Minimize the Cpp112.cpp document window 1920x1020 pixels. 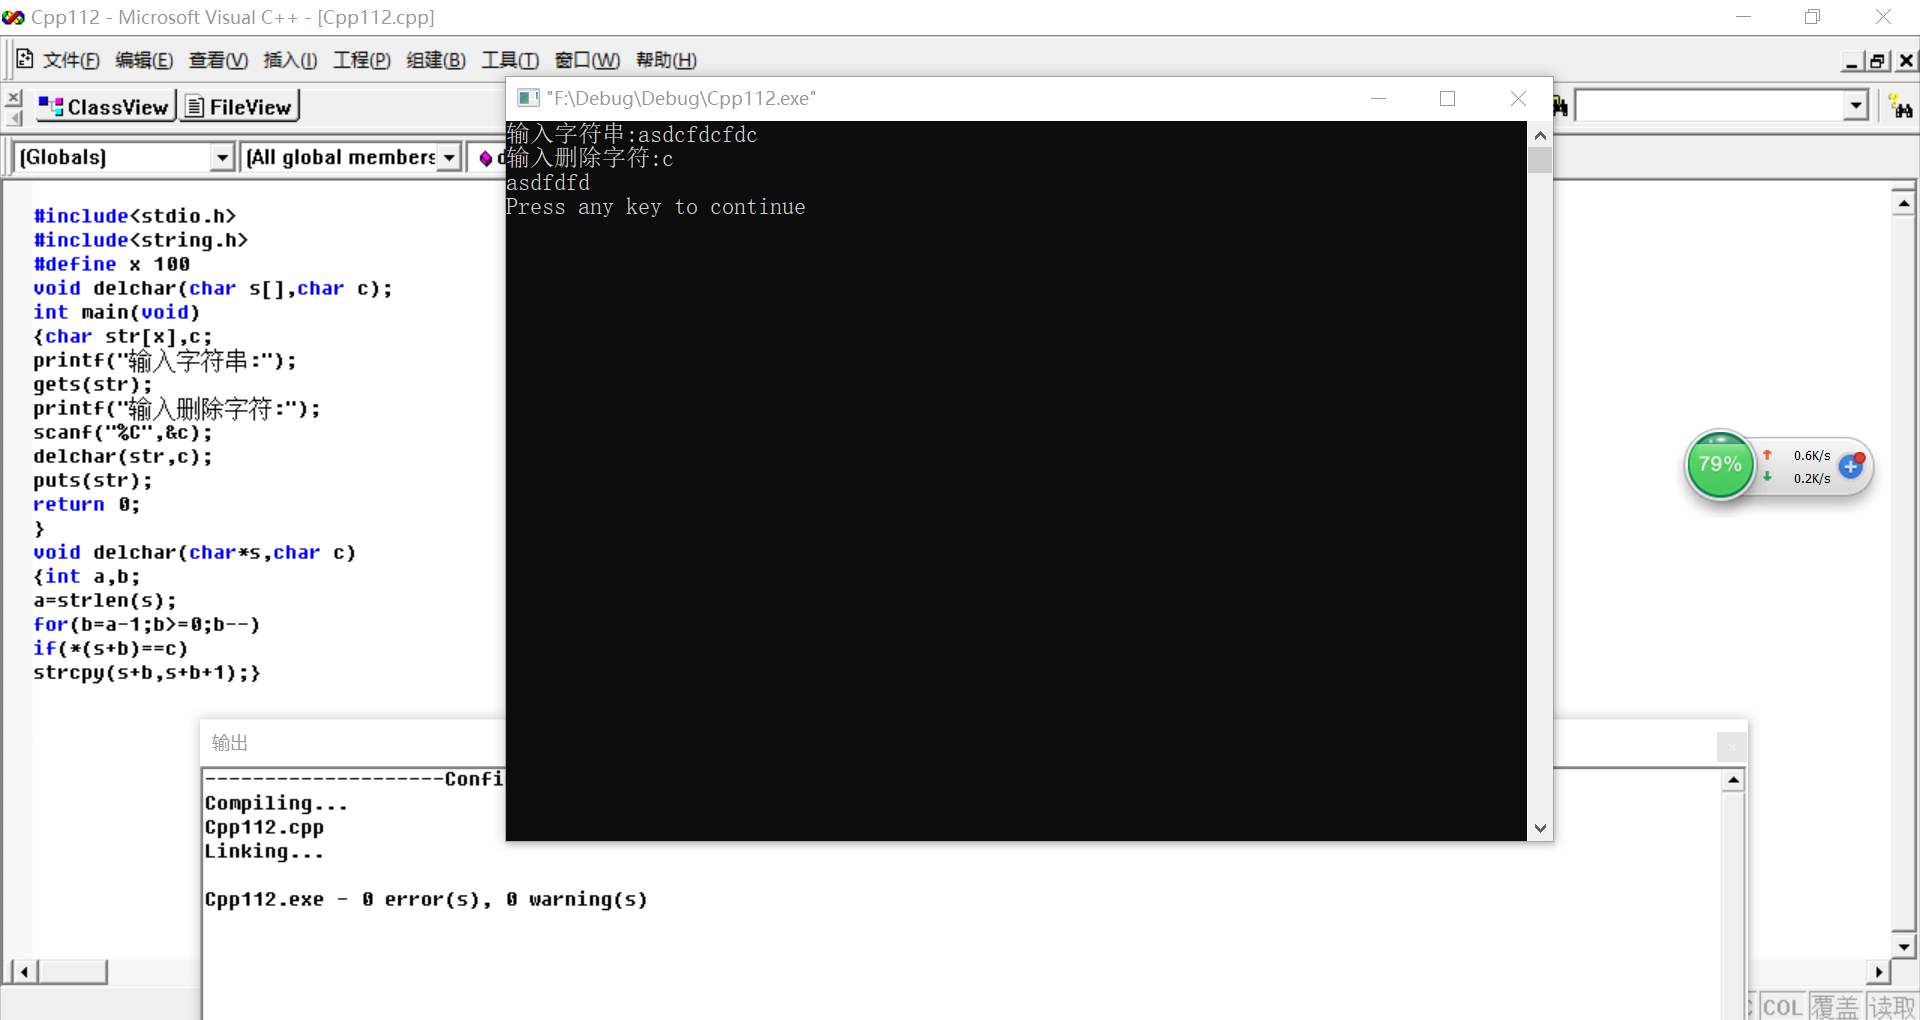click(1852, 61)
